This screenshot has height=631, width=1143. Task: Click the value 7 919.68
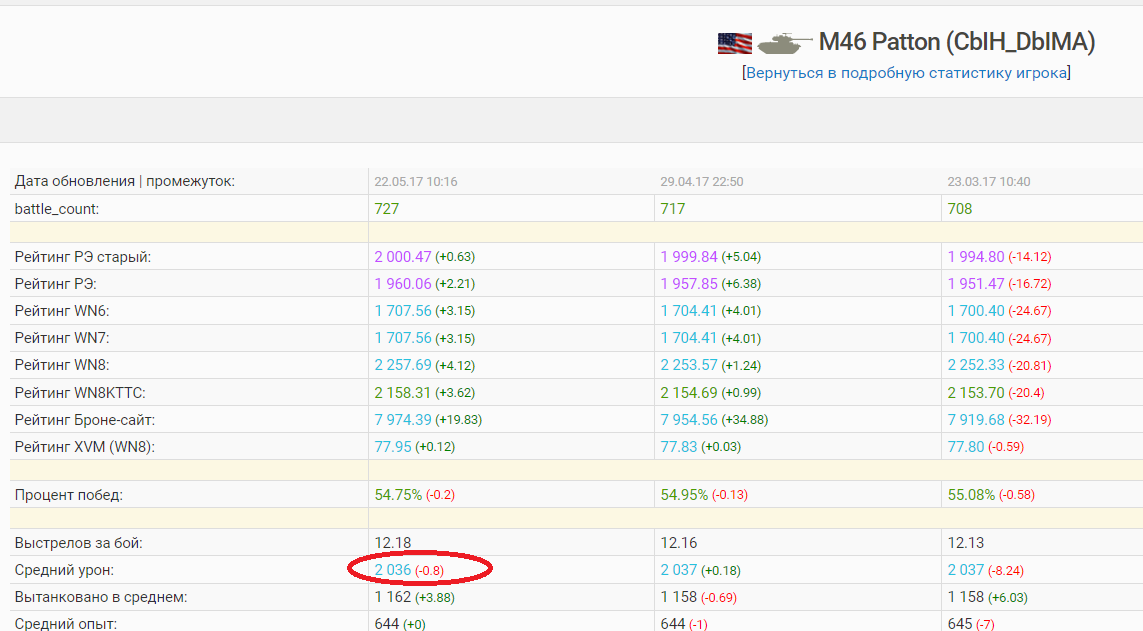click(976, 420)
